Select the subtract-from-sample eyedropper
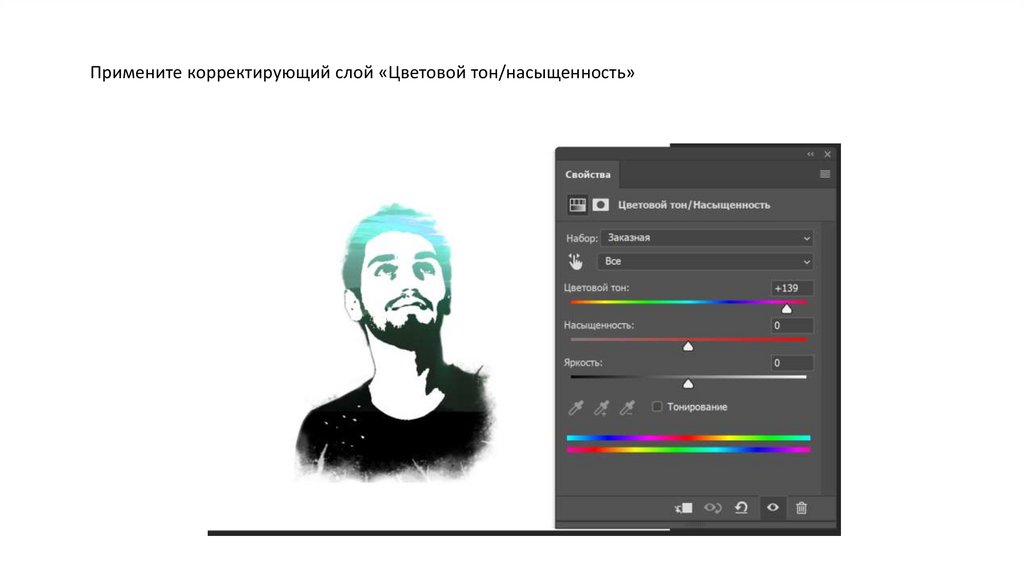Screen dimensions: 1024x574 coord(627,408)
